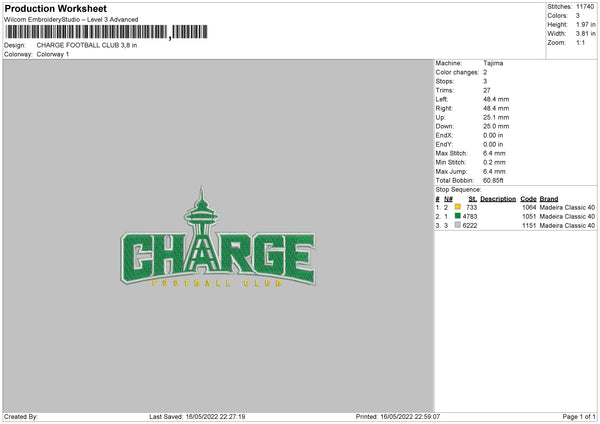Click thread code 1151
The width and height of the screenshot is (600, 424).
coord(529,226)
